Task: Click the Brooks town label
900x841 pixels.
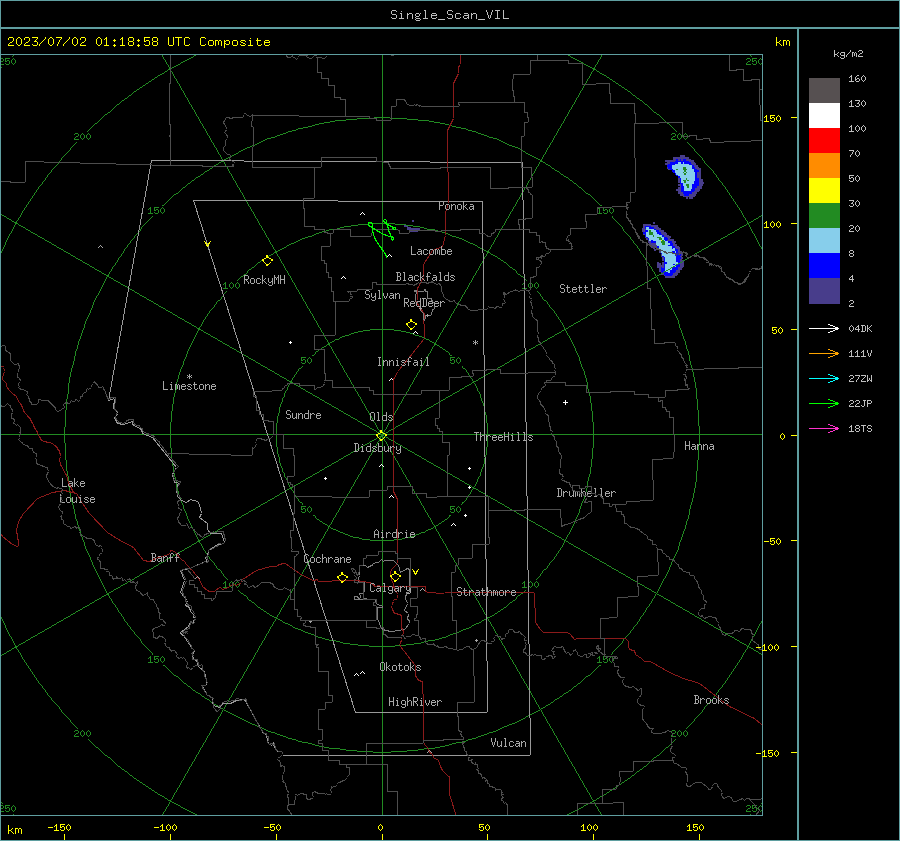Action: [x=711, y=700]
